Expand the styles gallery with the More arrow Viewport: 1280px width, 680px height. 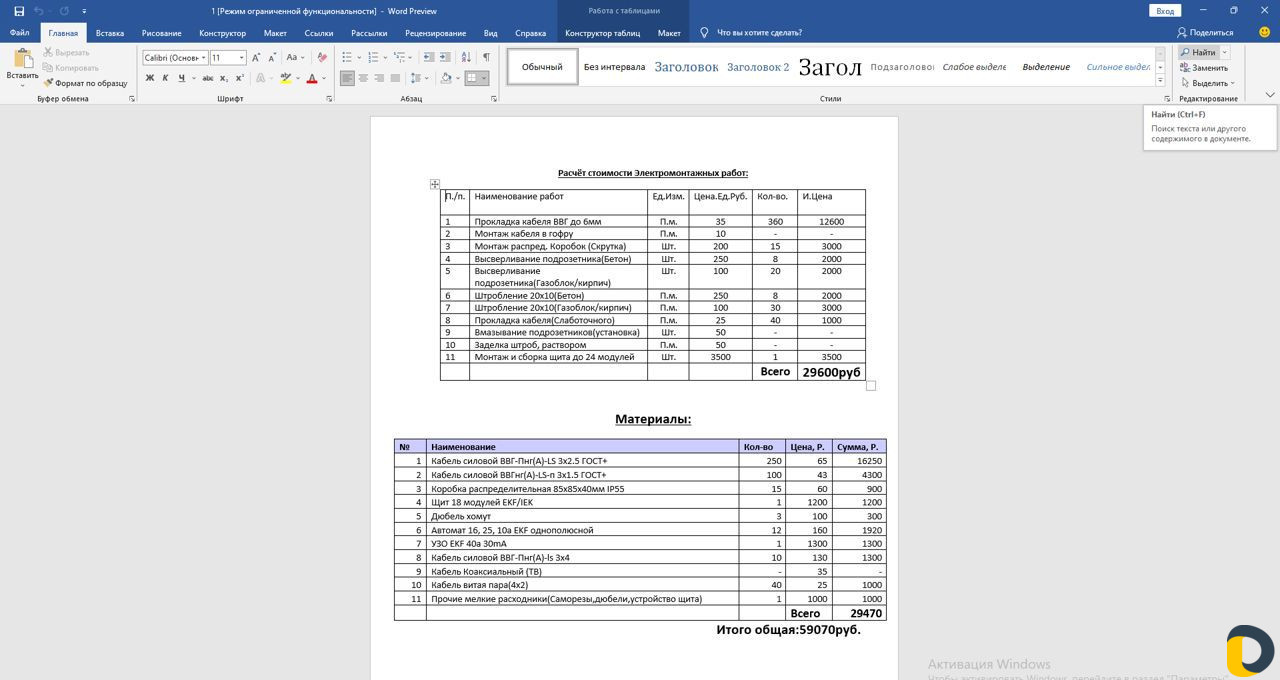coord(1160,81)
